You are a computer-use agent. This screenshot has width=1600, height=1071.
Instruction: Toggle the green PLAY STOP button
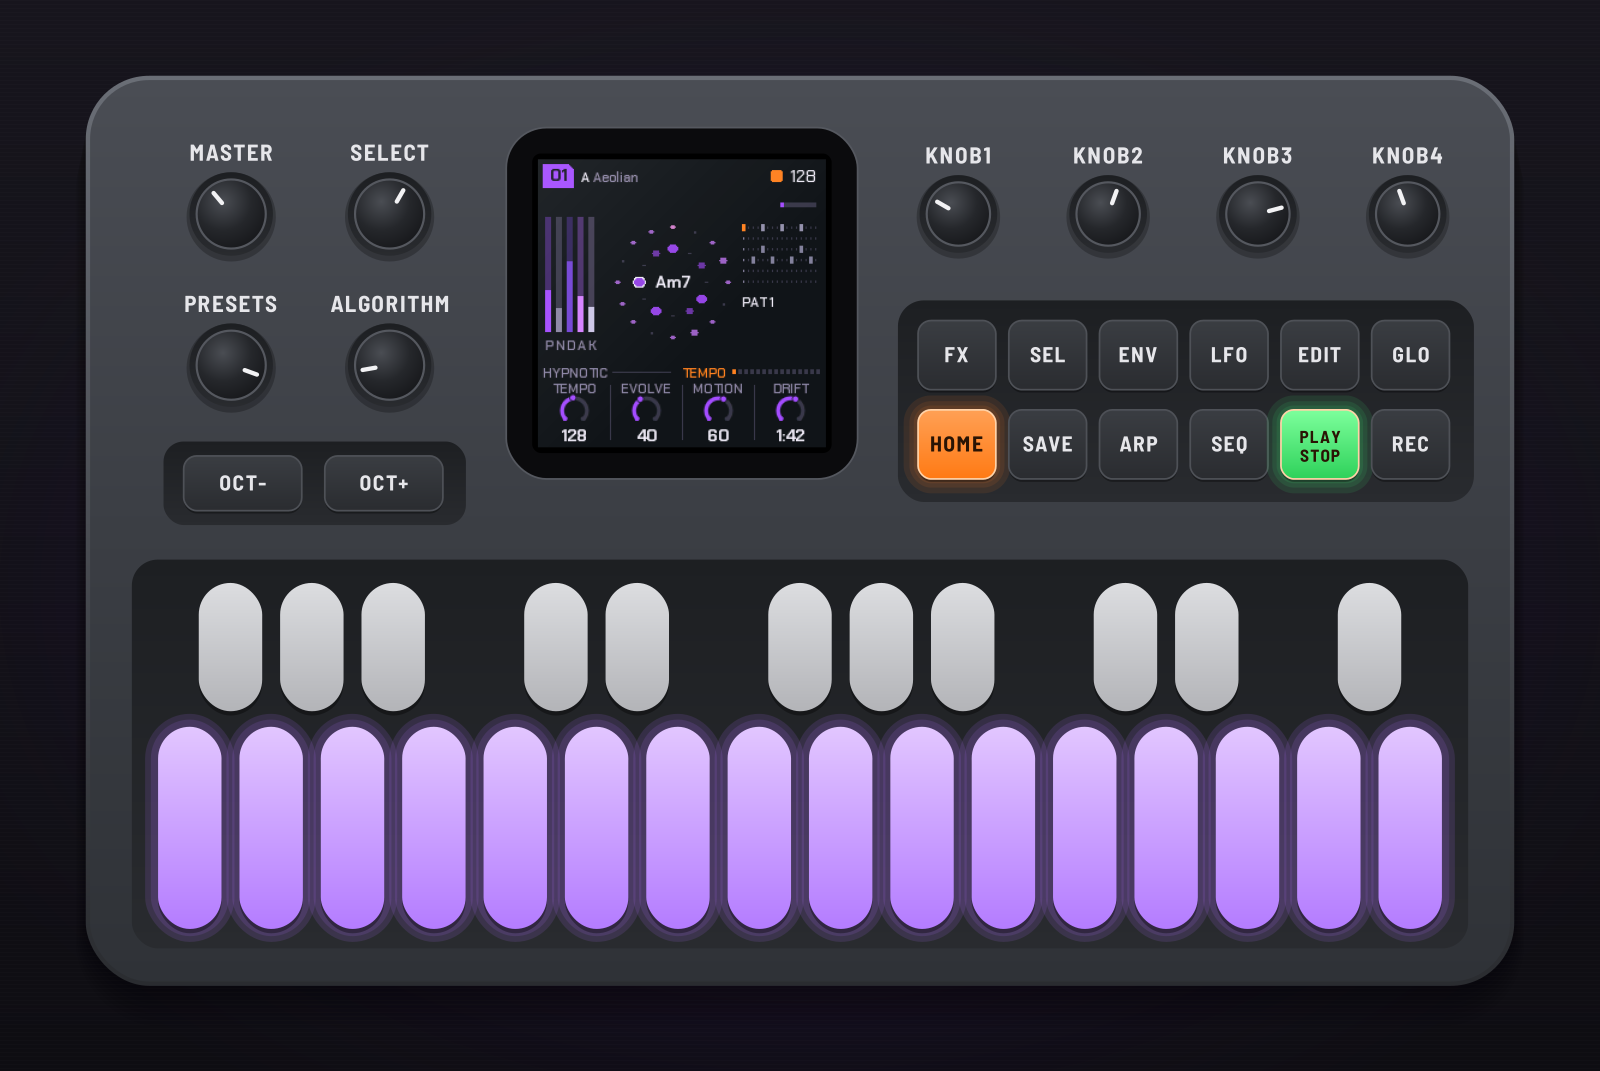click(1320, 444)
